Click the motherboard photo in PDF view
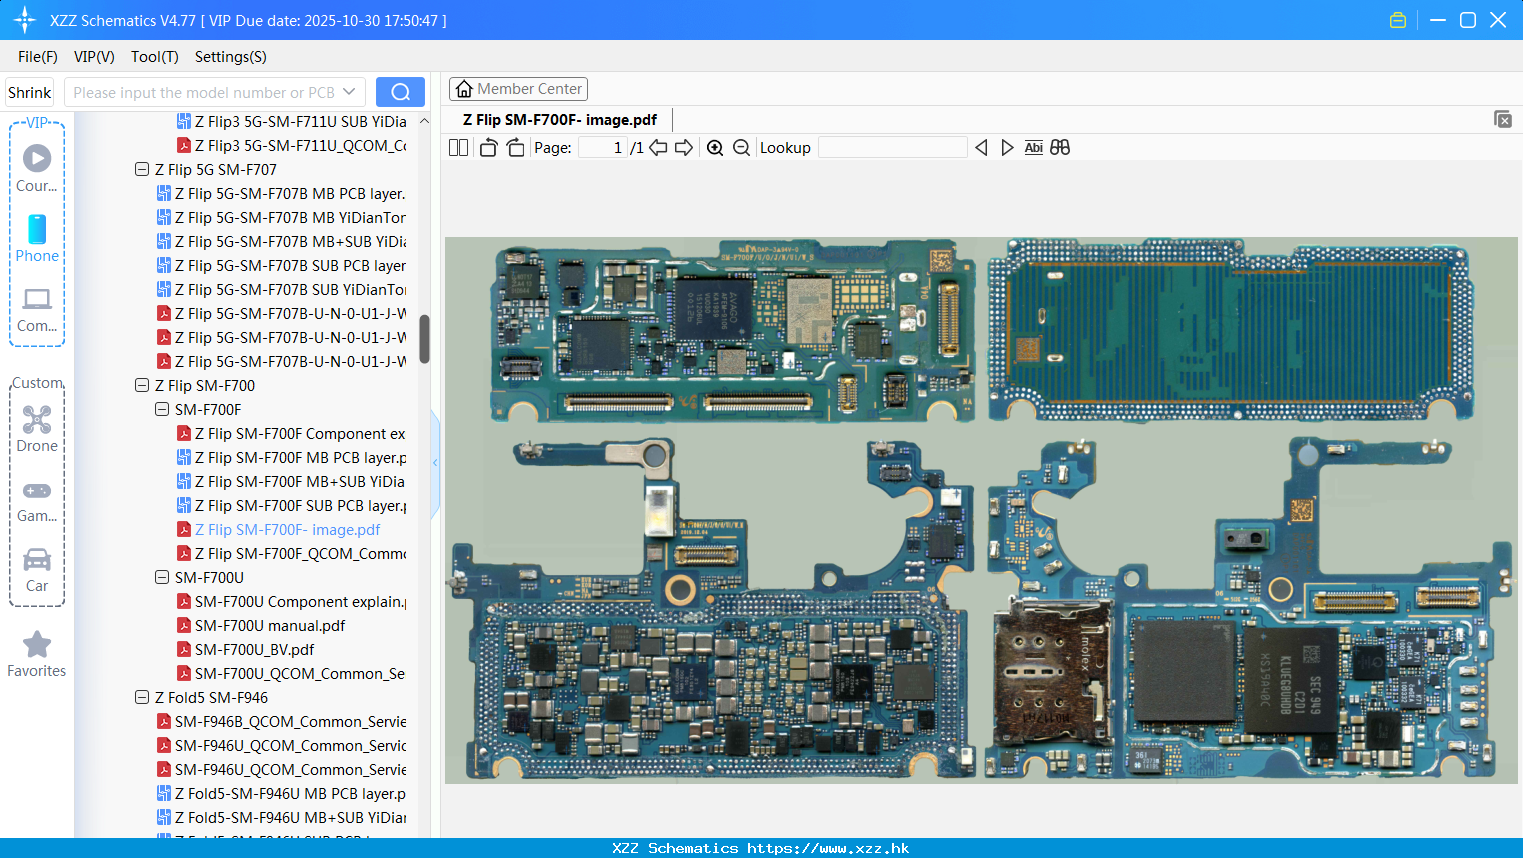 [981, 510]
